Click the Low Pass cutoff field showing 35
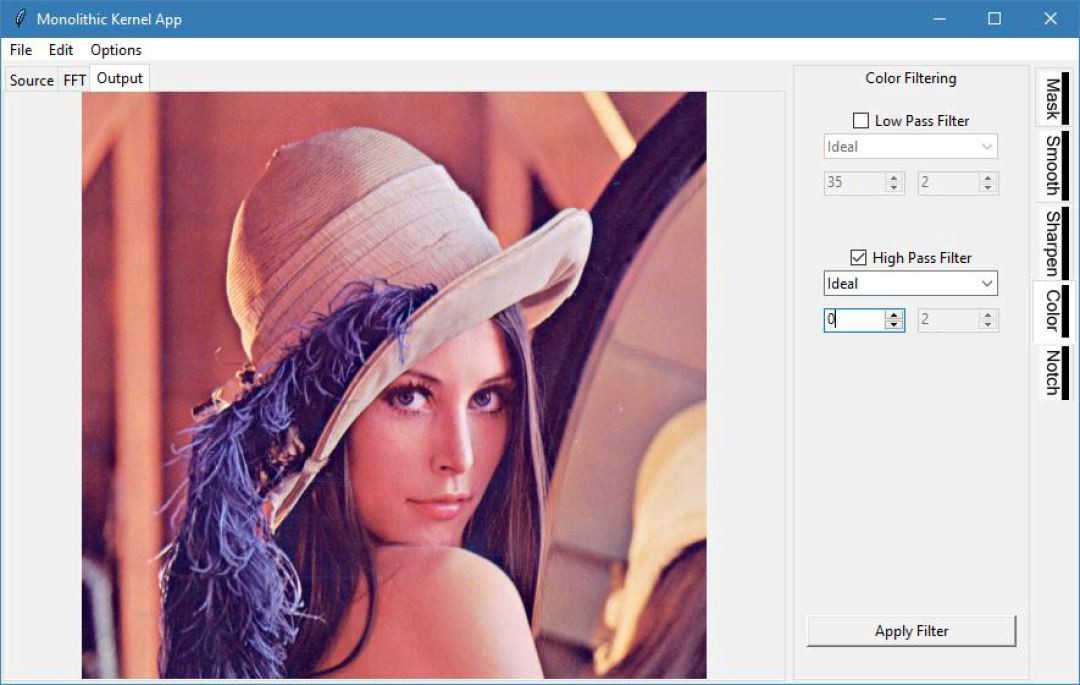 click(x=854, y=182)
